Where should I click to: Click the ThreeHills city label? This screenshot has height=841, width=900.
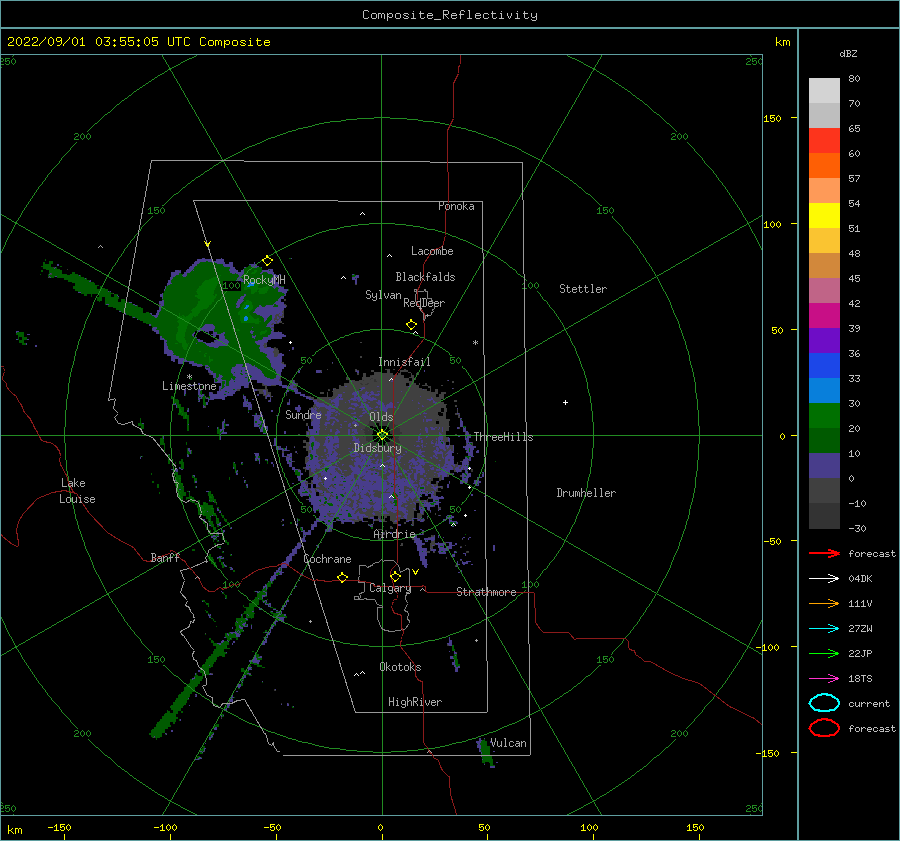pos(503,437)
